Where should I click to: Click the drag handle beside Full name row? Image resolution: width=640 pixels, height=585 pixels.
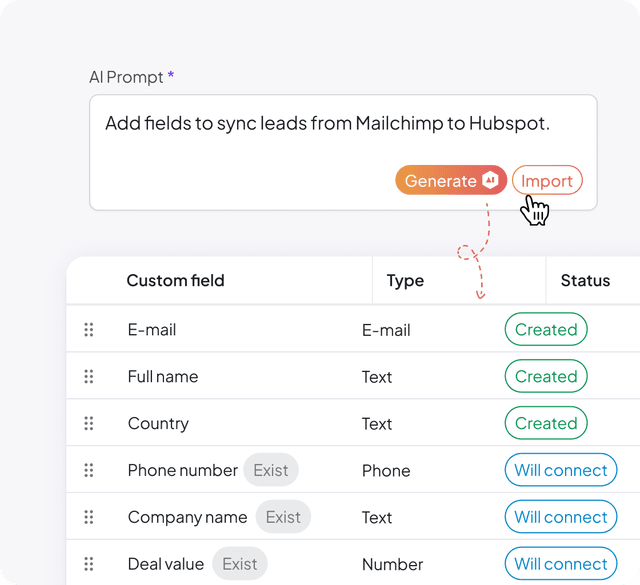[x=89, y=377]
